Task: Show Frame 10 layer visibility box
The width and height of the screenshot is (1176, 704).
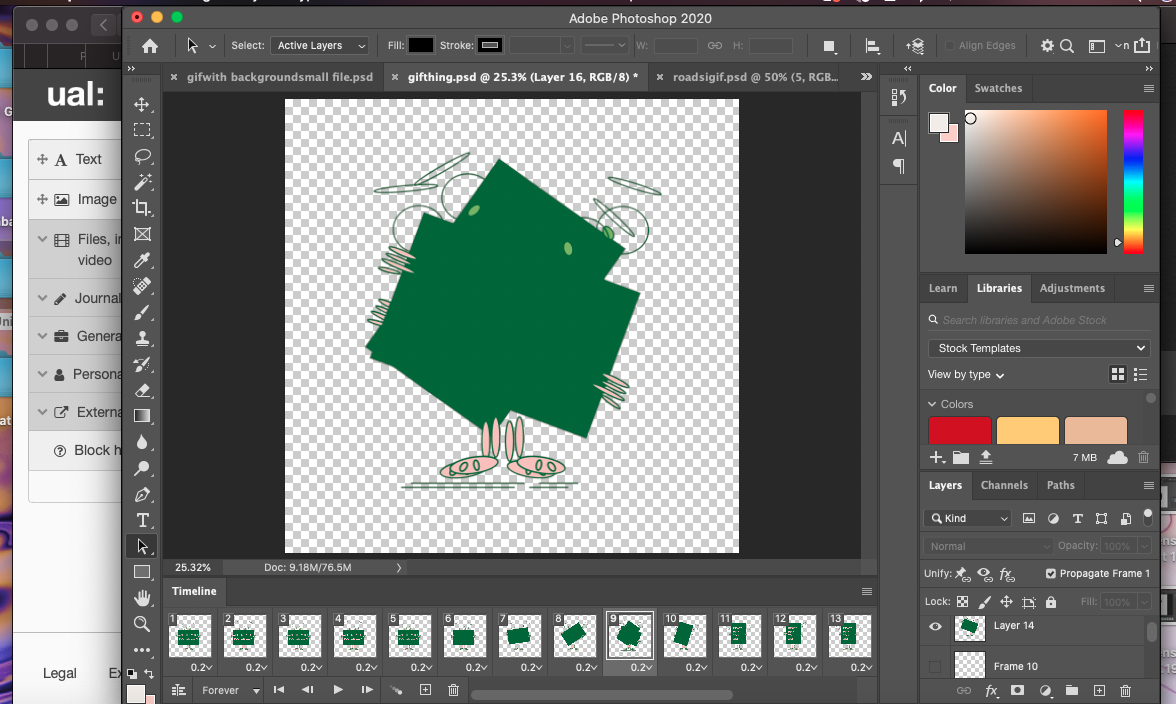Action: coord(935,666)
